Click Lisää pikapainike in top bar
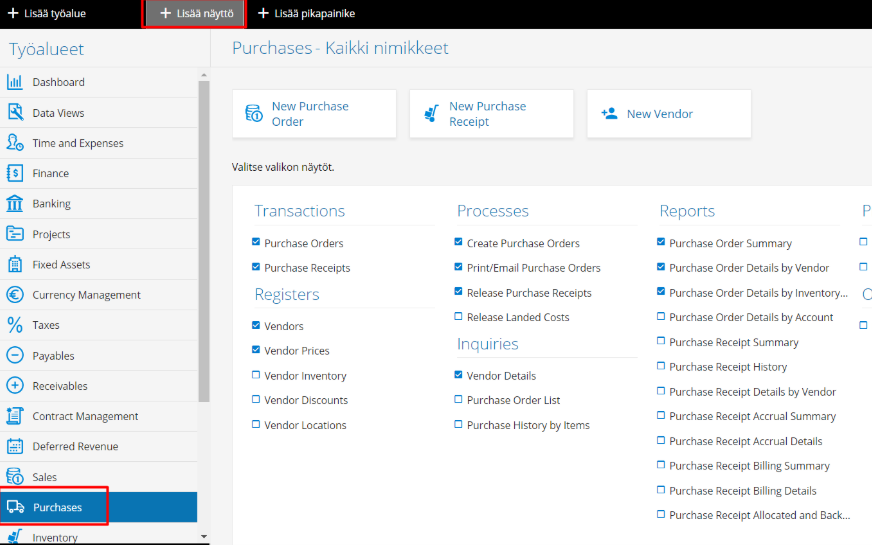This screenshot has height=545, width=872. pyautogui.click(x=306, y=13)
